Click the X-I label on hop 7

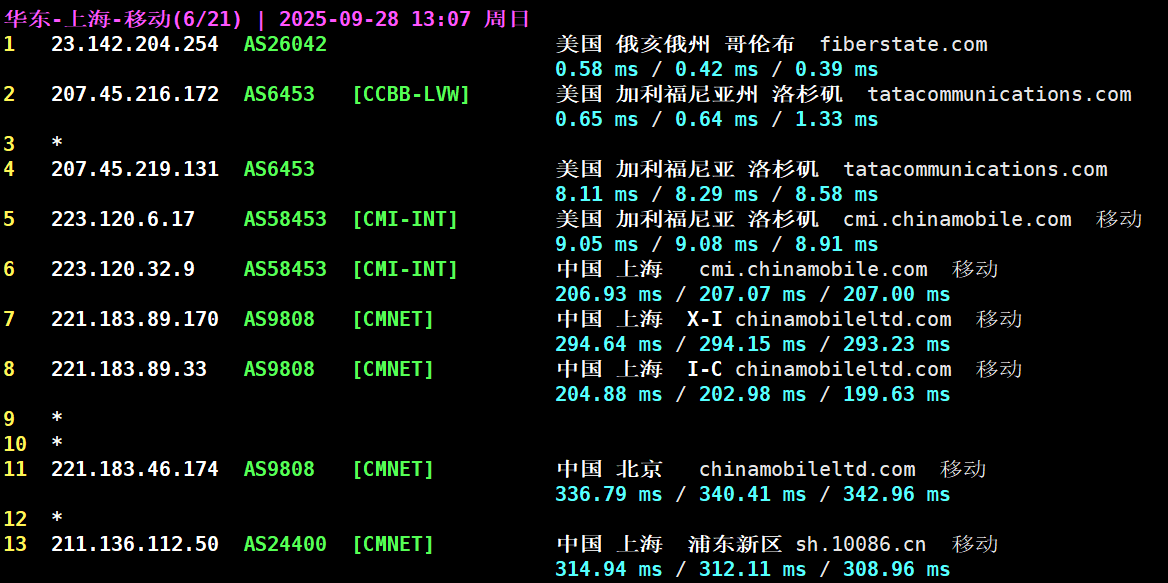pyautogui.click(x=705, y=319)
